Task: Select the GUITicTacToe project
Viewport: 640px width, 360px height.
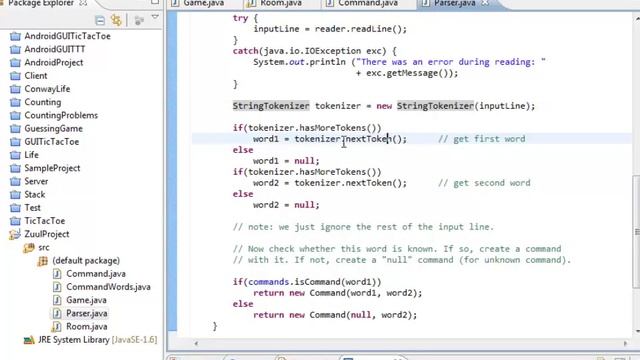Action: (x=52, y=142)
